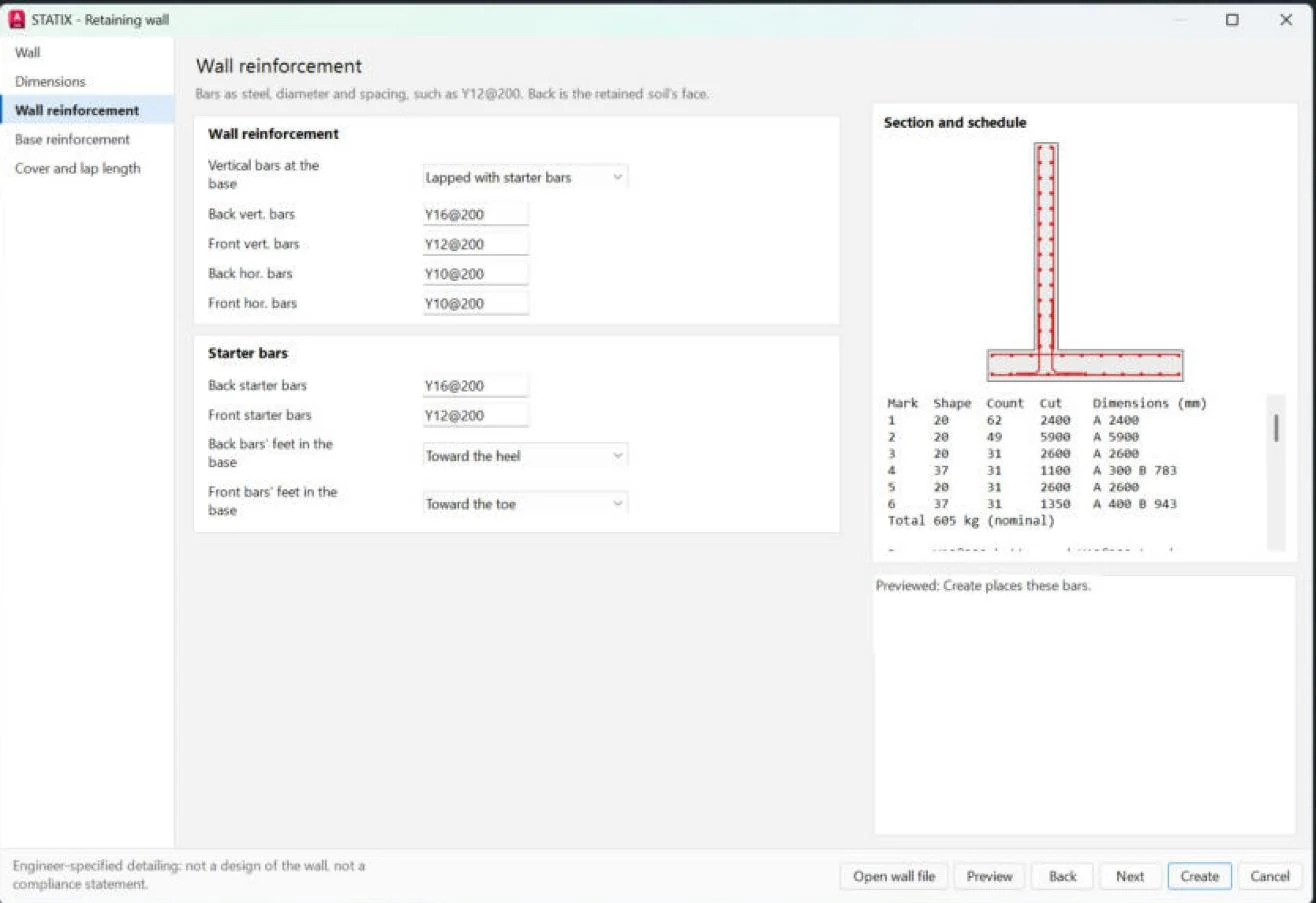Expand the Vertical bars at the base dropdown
1316x903 pixels.
point(525,177)
